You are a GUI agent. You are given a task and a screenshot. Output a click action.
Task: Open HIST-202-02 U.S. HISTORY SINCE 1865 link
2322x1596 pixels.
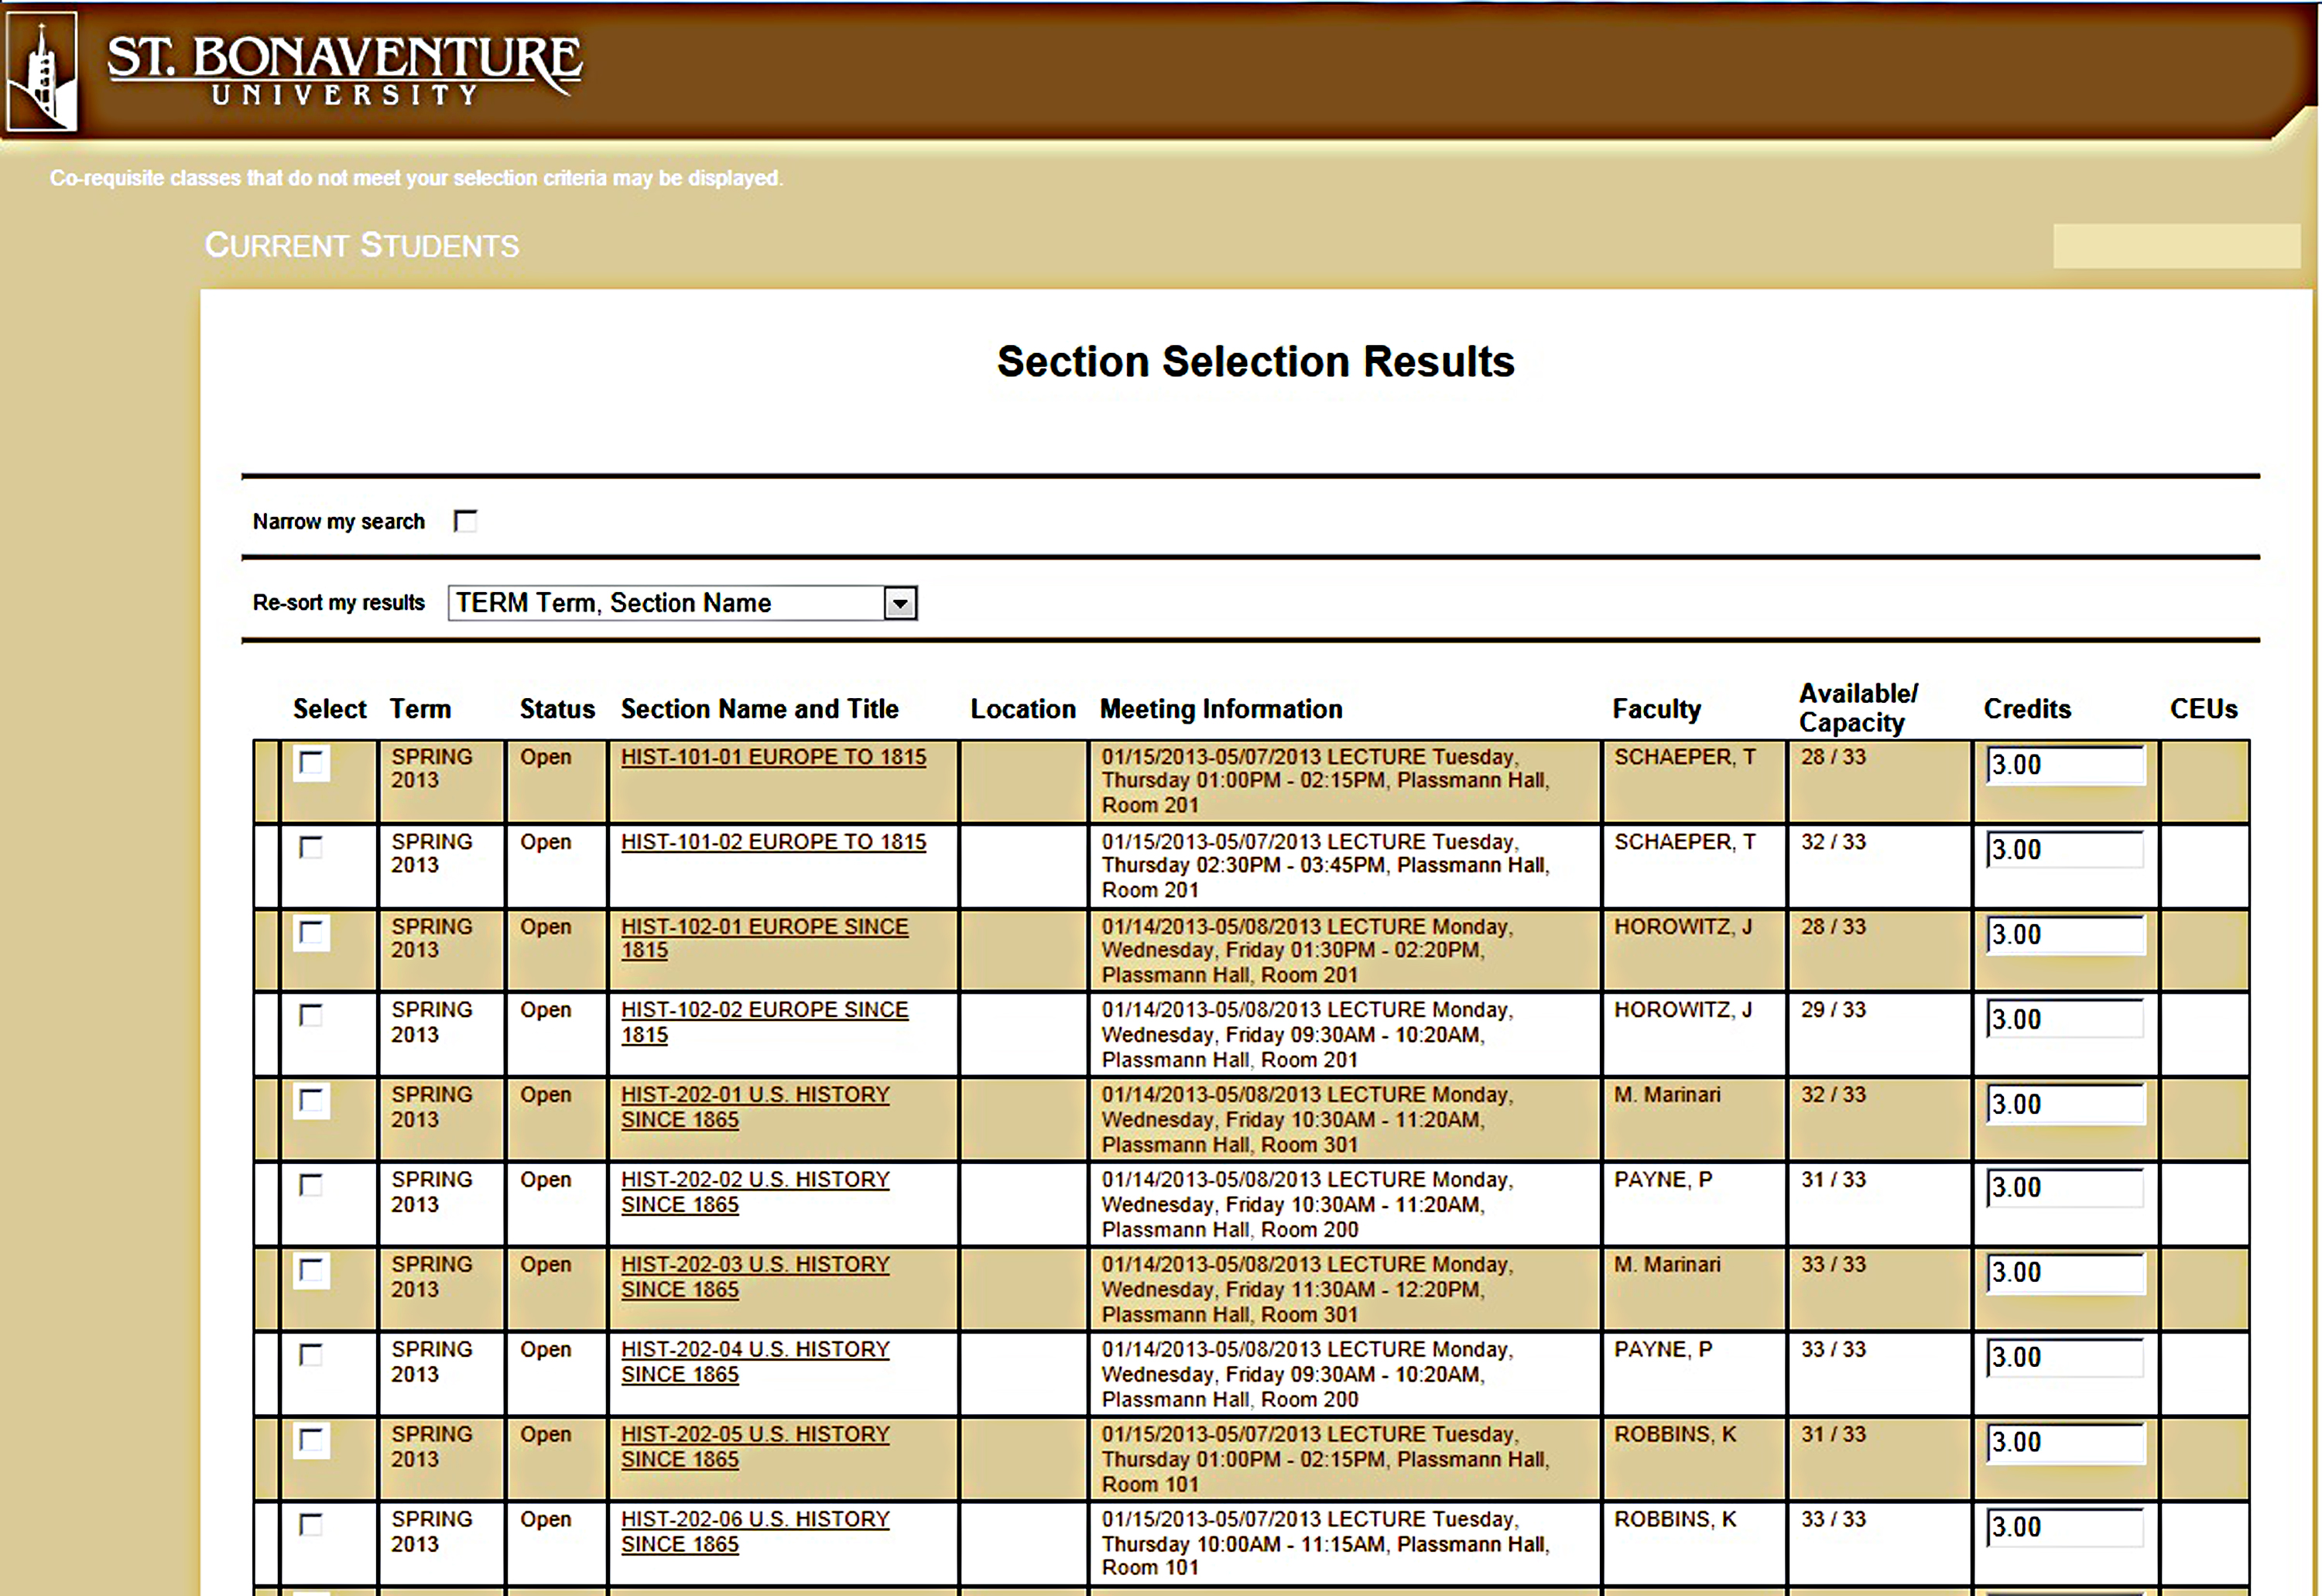(x=755, y=1192)
